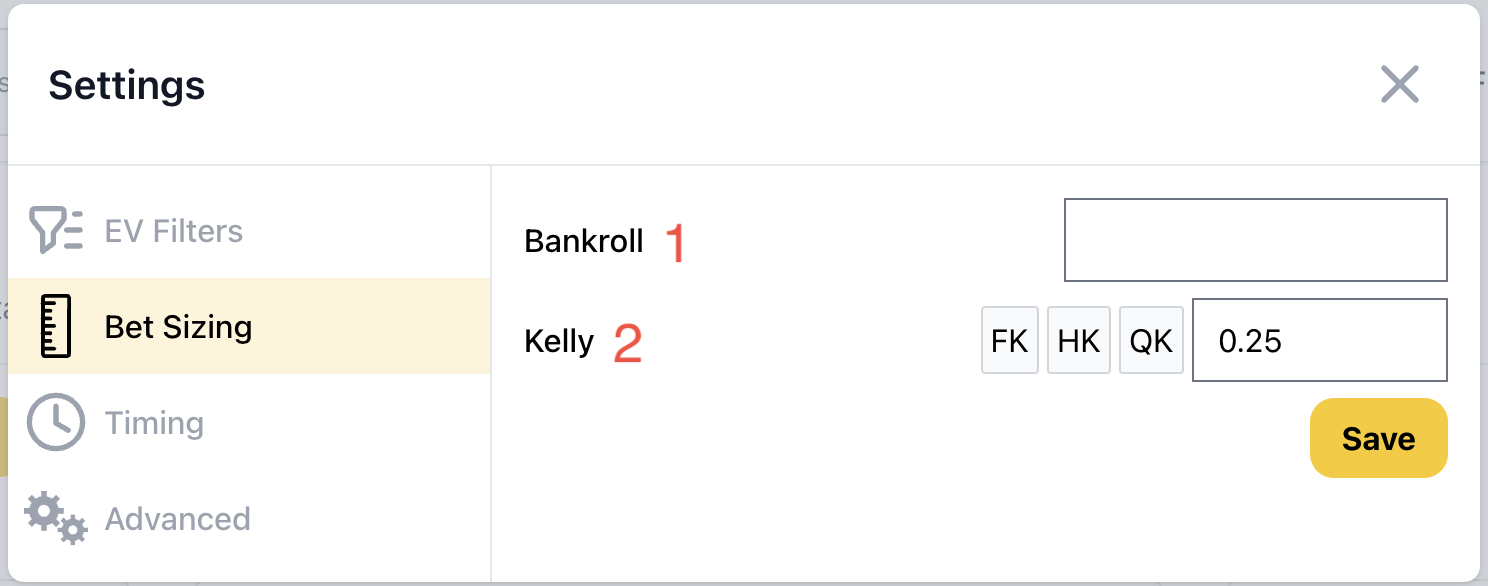Save the bet sizing settings
Viewport: 1488px width, 586px height.
tap(1379, 438)
